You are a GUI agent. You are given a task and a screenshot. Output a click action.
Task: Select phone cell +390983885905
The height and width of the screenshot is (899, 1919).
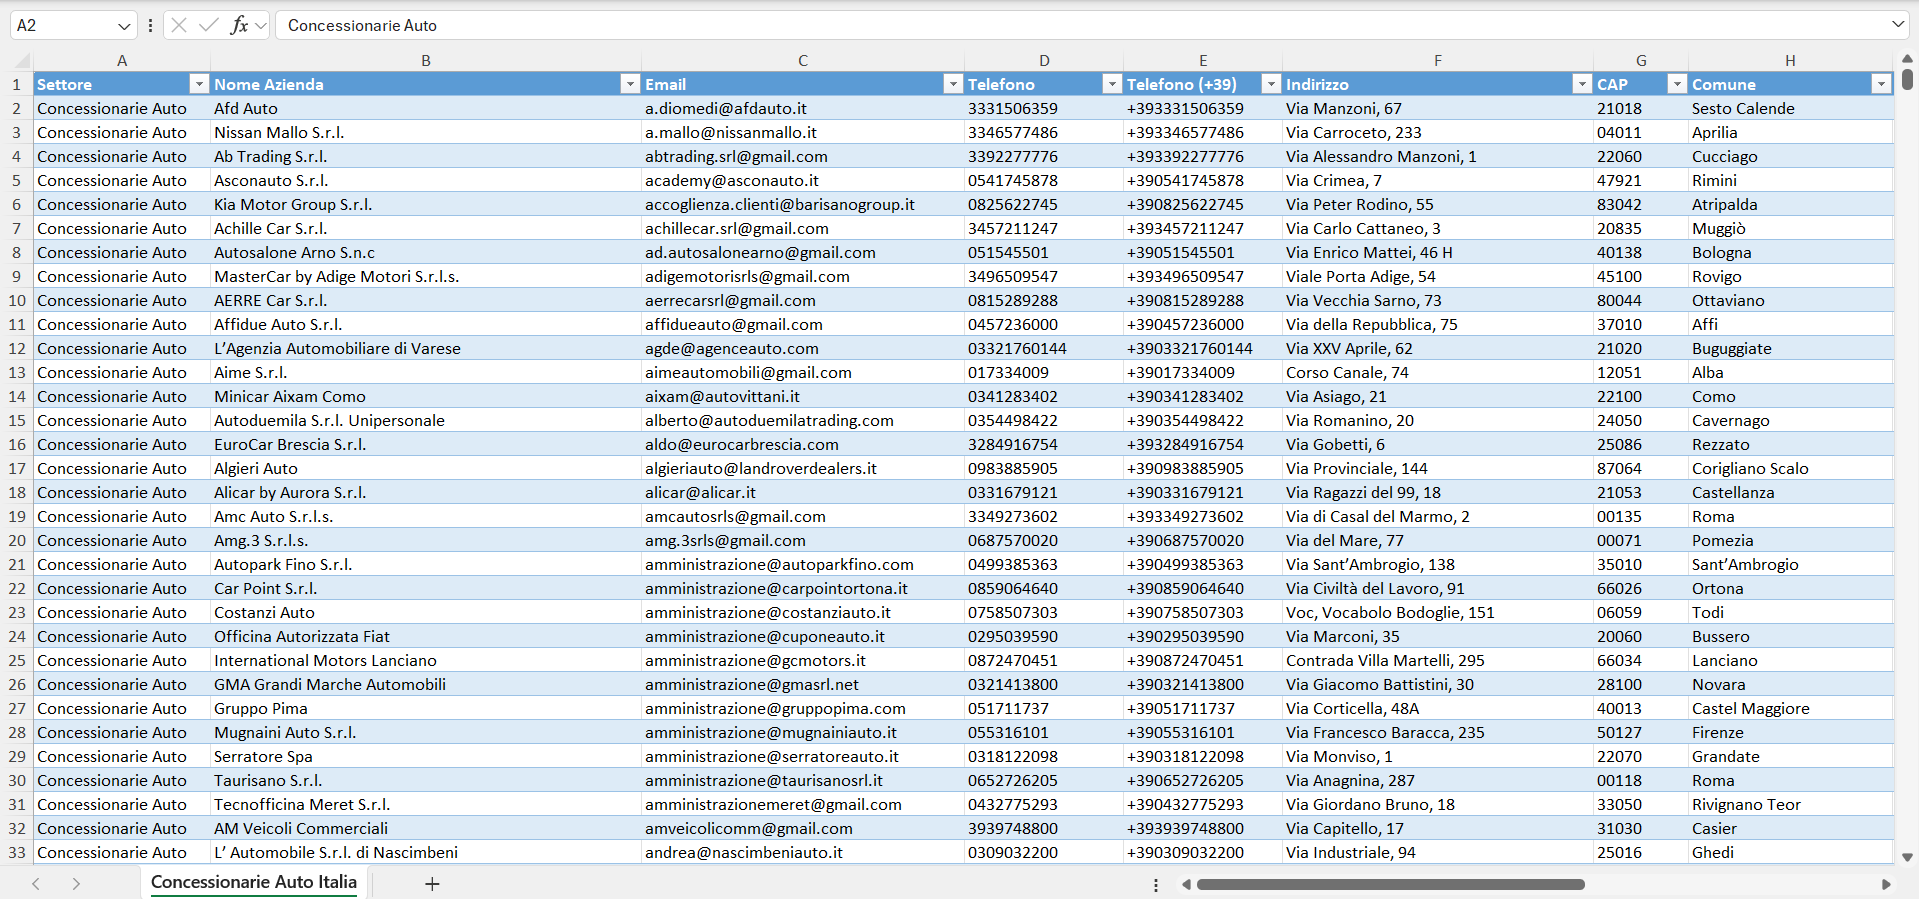pyautogui.click(x=1203, y=468)
